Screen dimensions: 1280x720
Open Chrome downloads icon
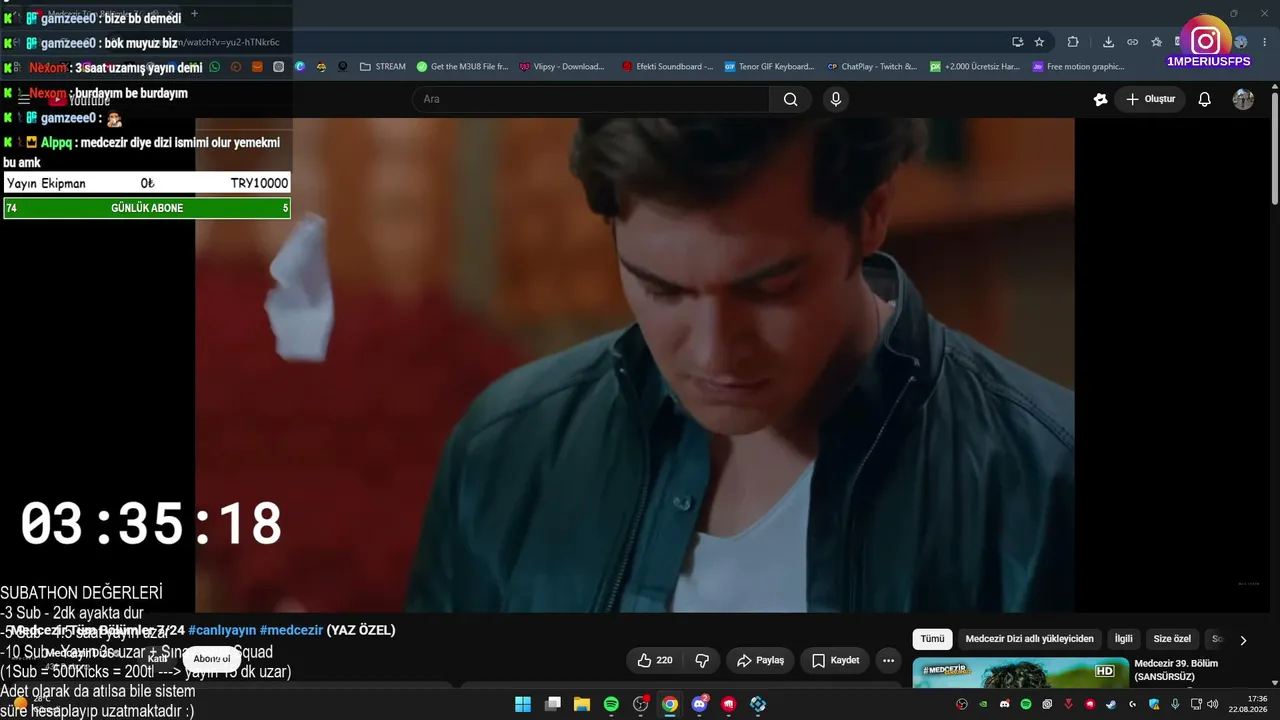pos(1108,42)
